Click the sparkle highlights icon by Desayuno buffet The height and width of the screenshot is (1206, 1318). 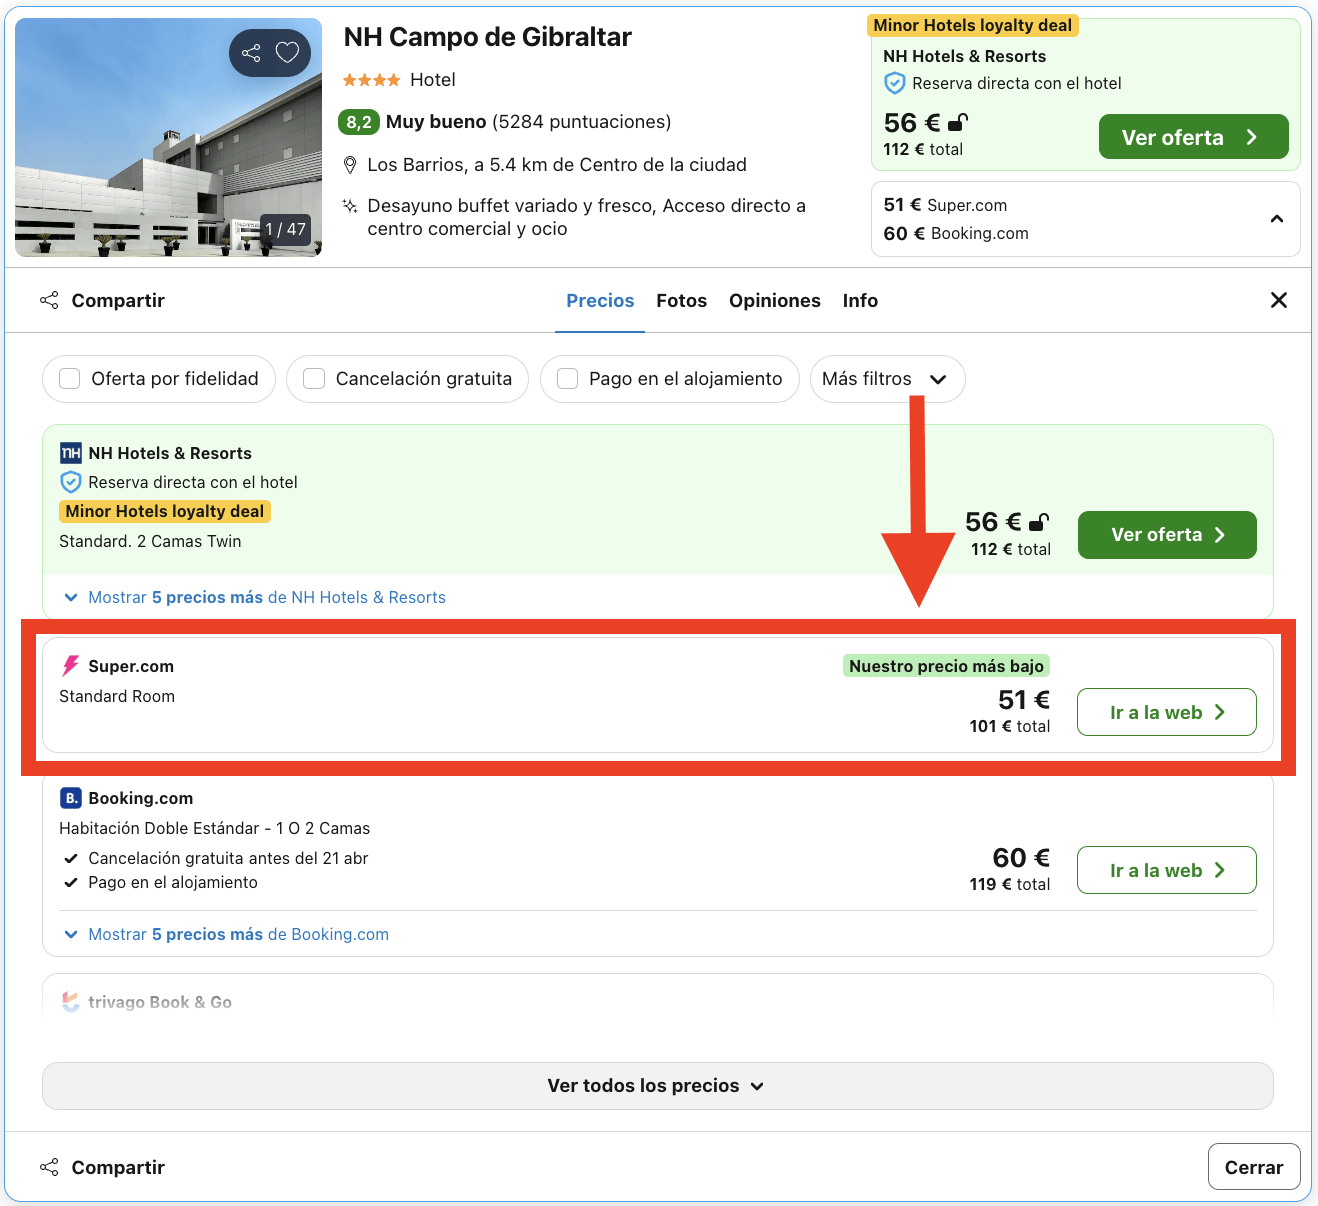coord(350,206)
